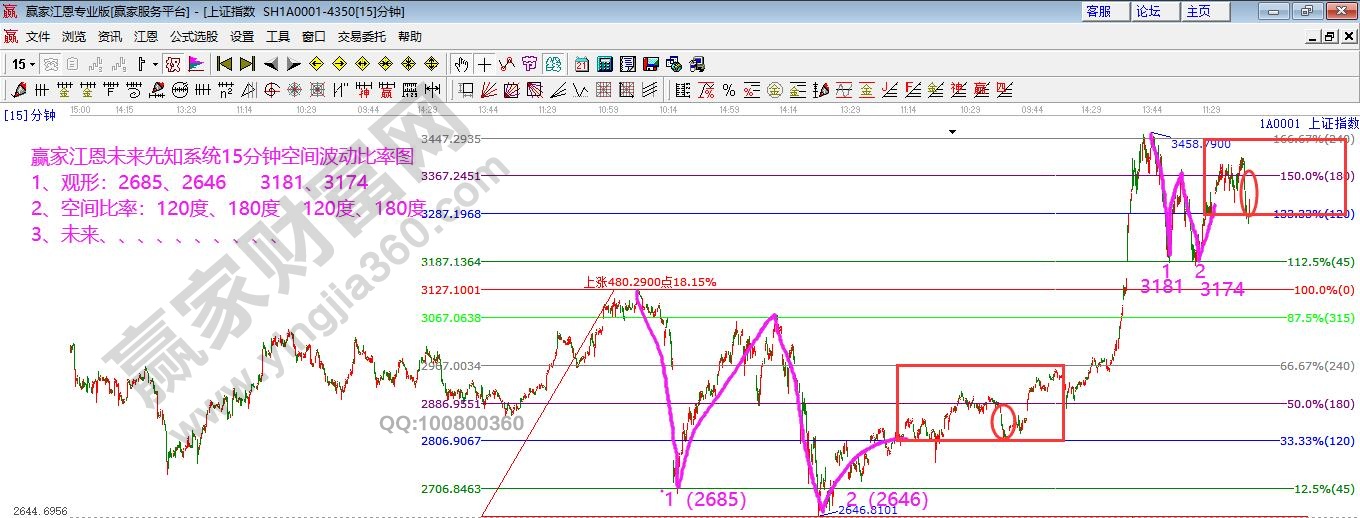Open the calculator icon in toolbar
1360x518 pixels.
(x=604, y=64)
